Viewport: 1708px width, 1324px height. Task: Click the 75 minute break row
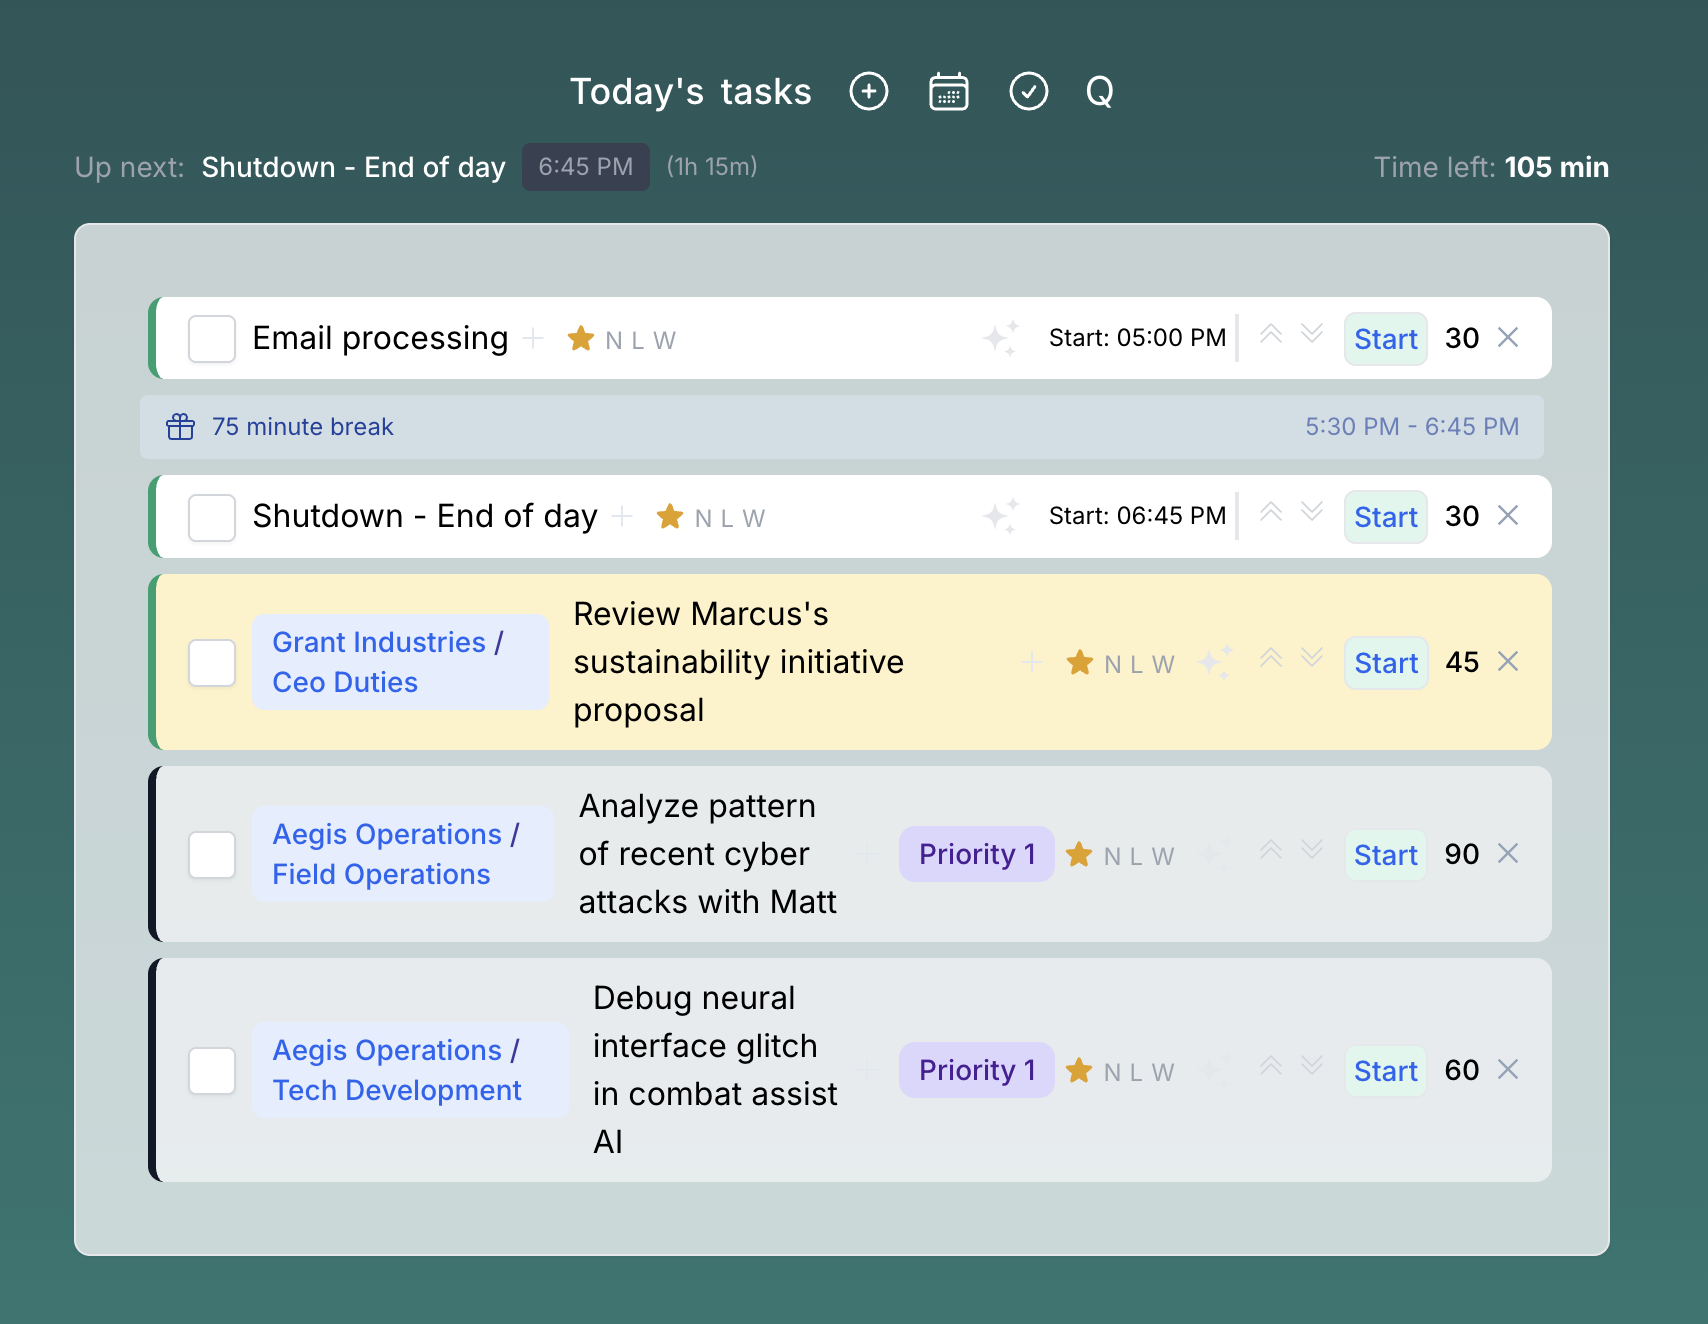click(842, 427)
